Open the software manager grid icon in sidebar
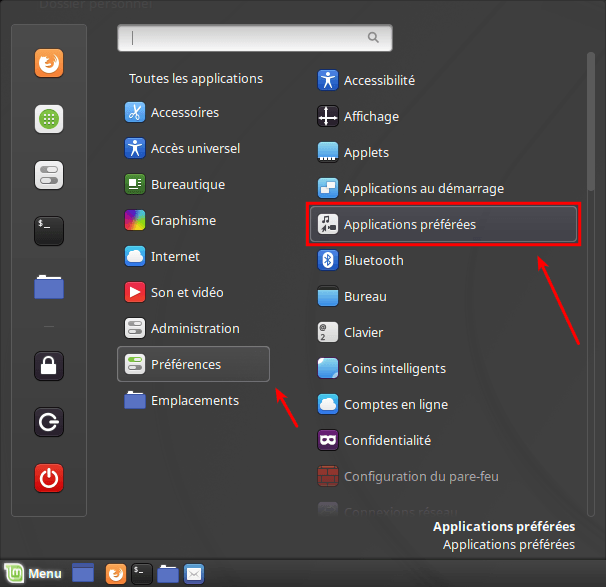The height and width of the screenshot is (587, 606). coord(49,119)
